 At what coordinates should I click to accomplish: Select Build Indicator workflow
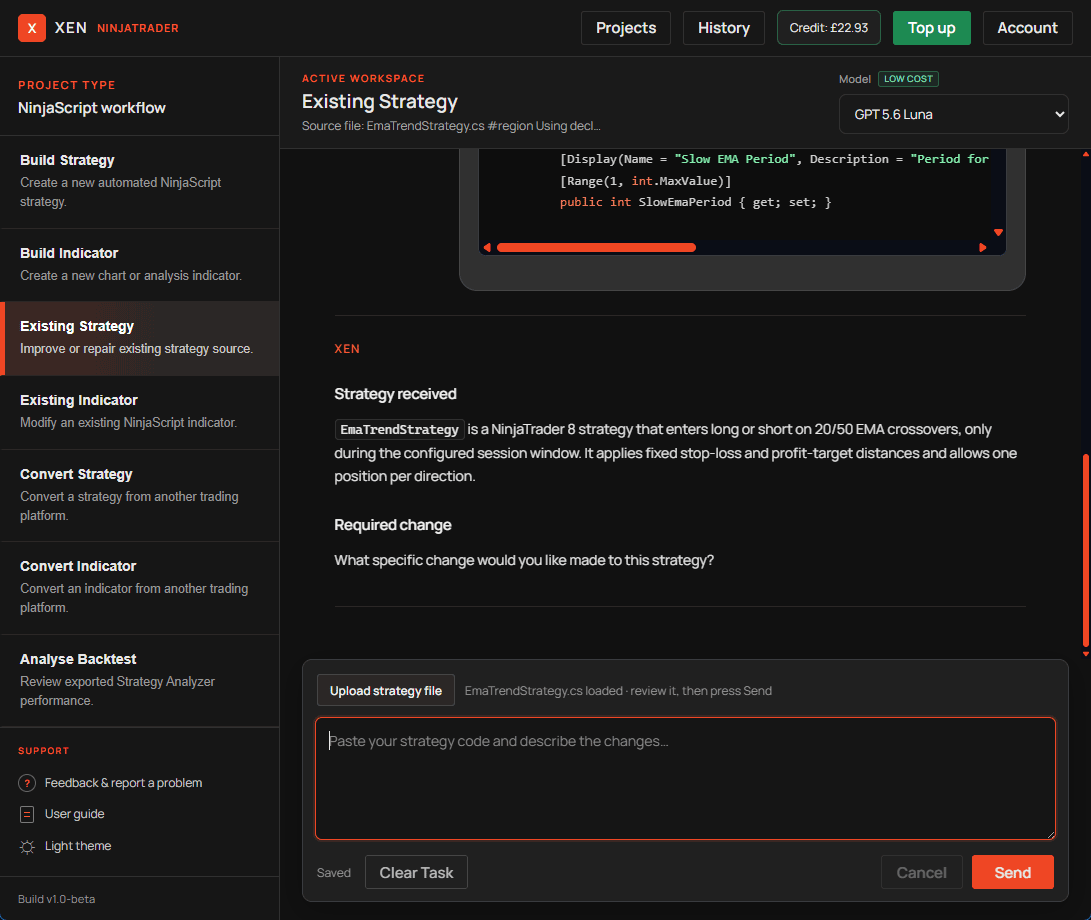coord(140,264)
